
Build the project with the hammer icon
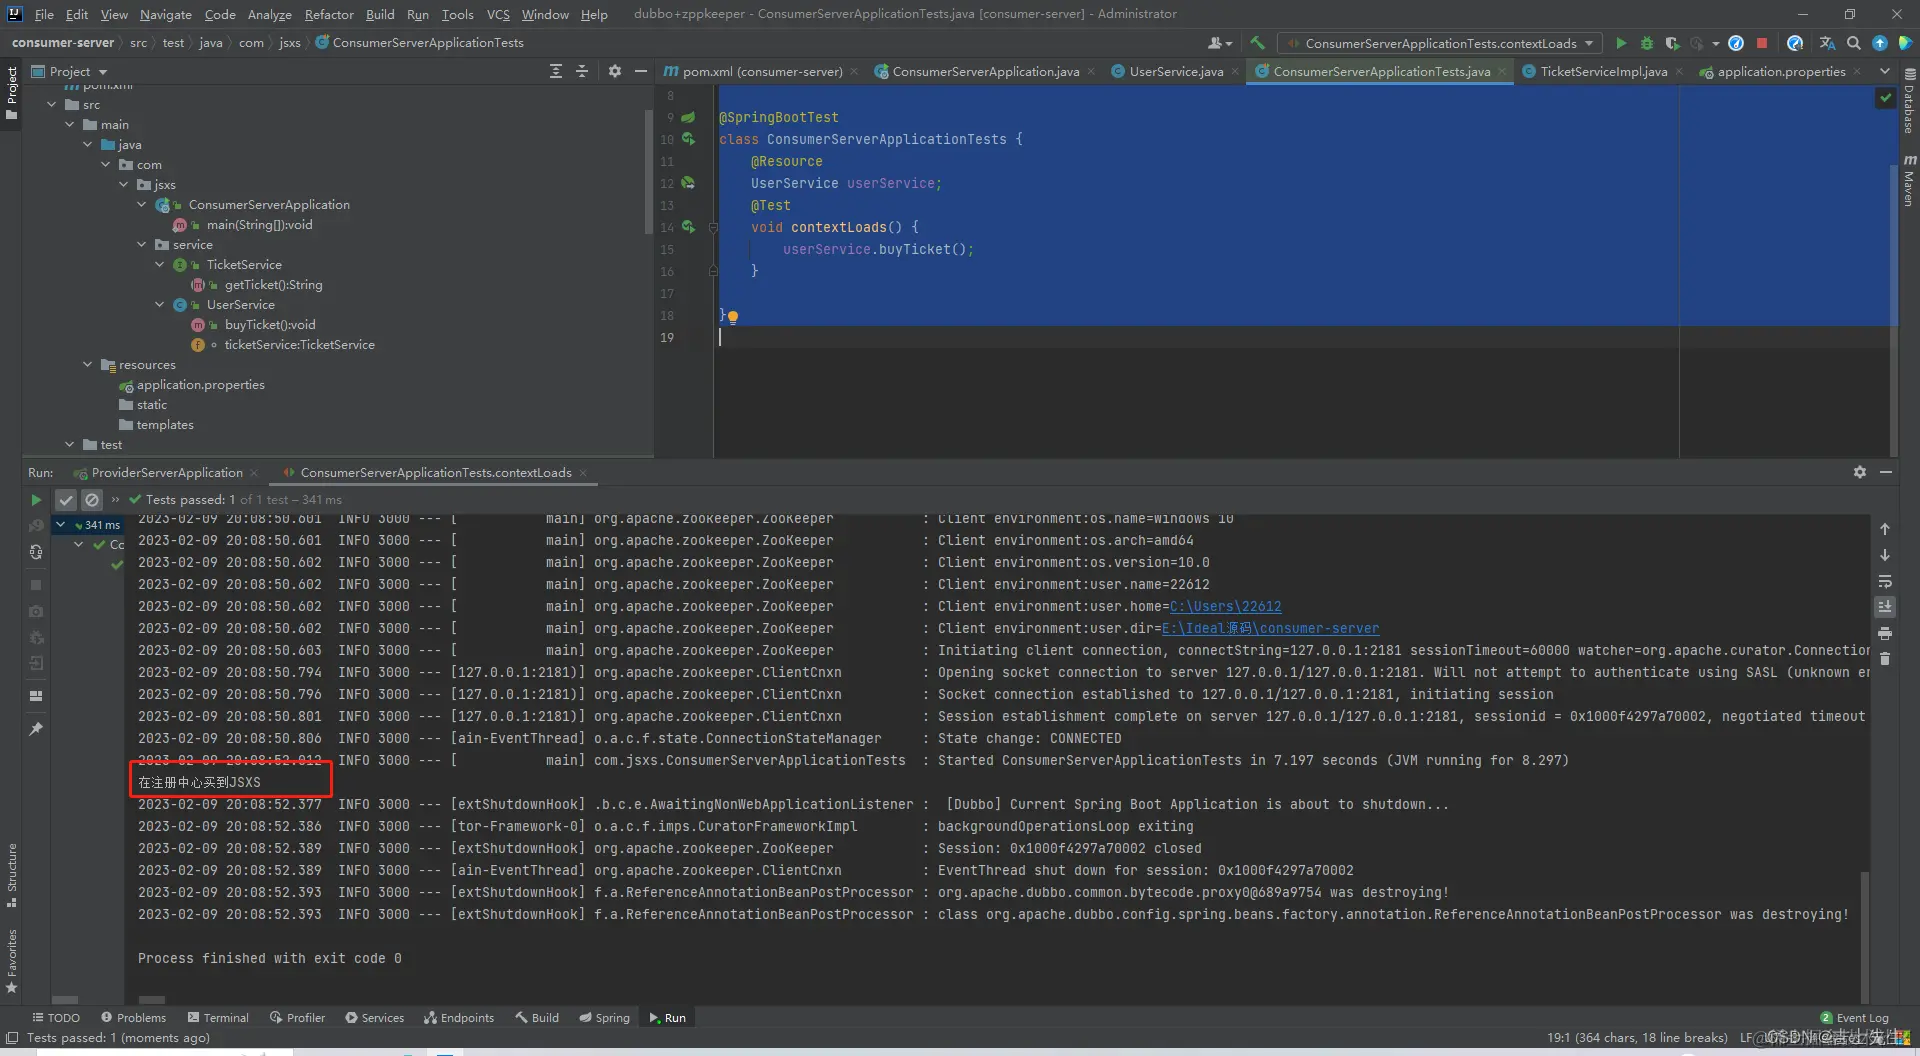click(x=1257, y=43)
